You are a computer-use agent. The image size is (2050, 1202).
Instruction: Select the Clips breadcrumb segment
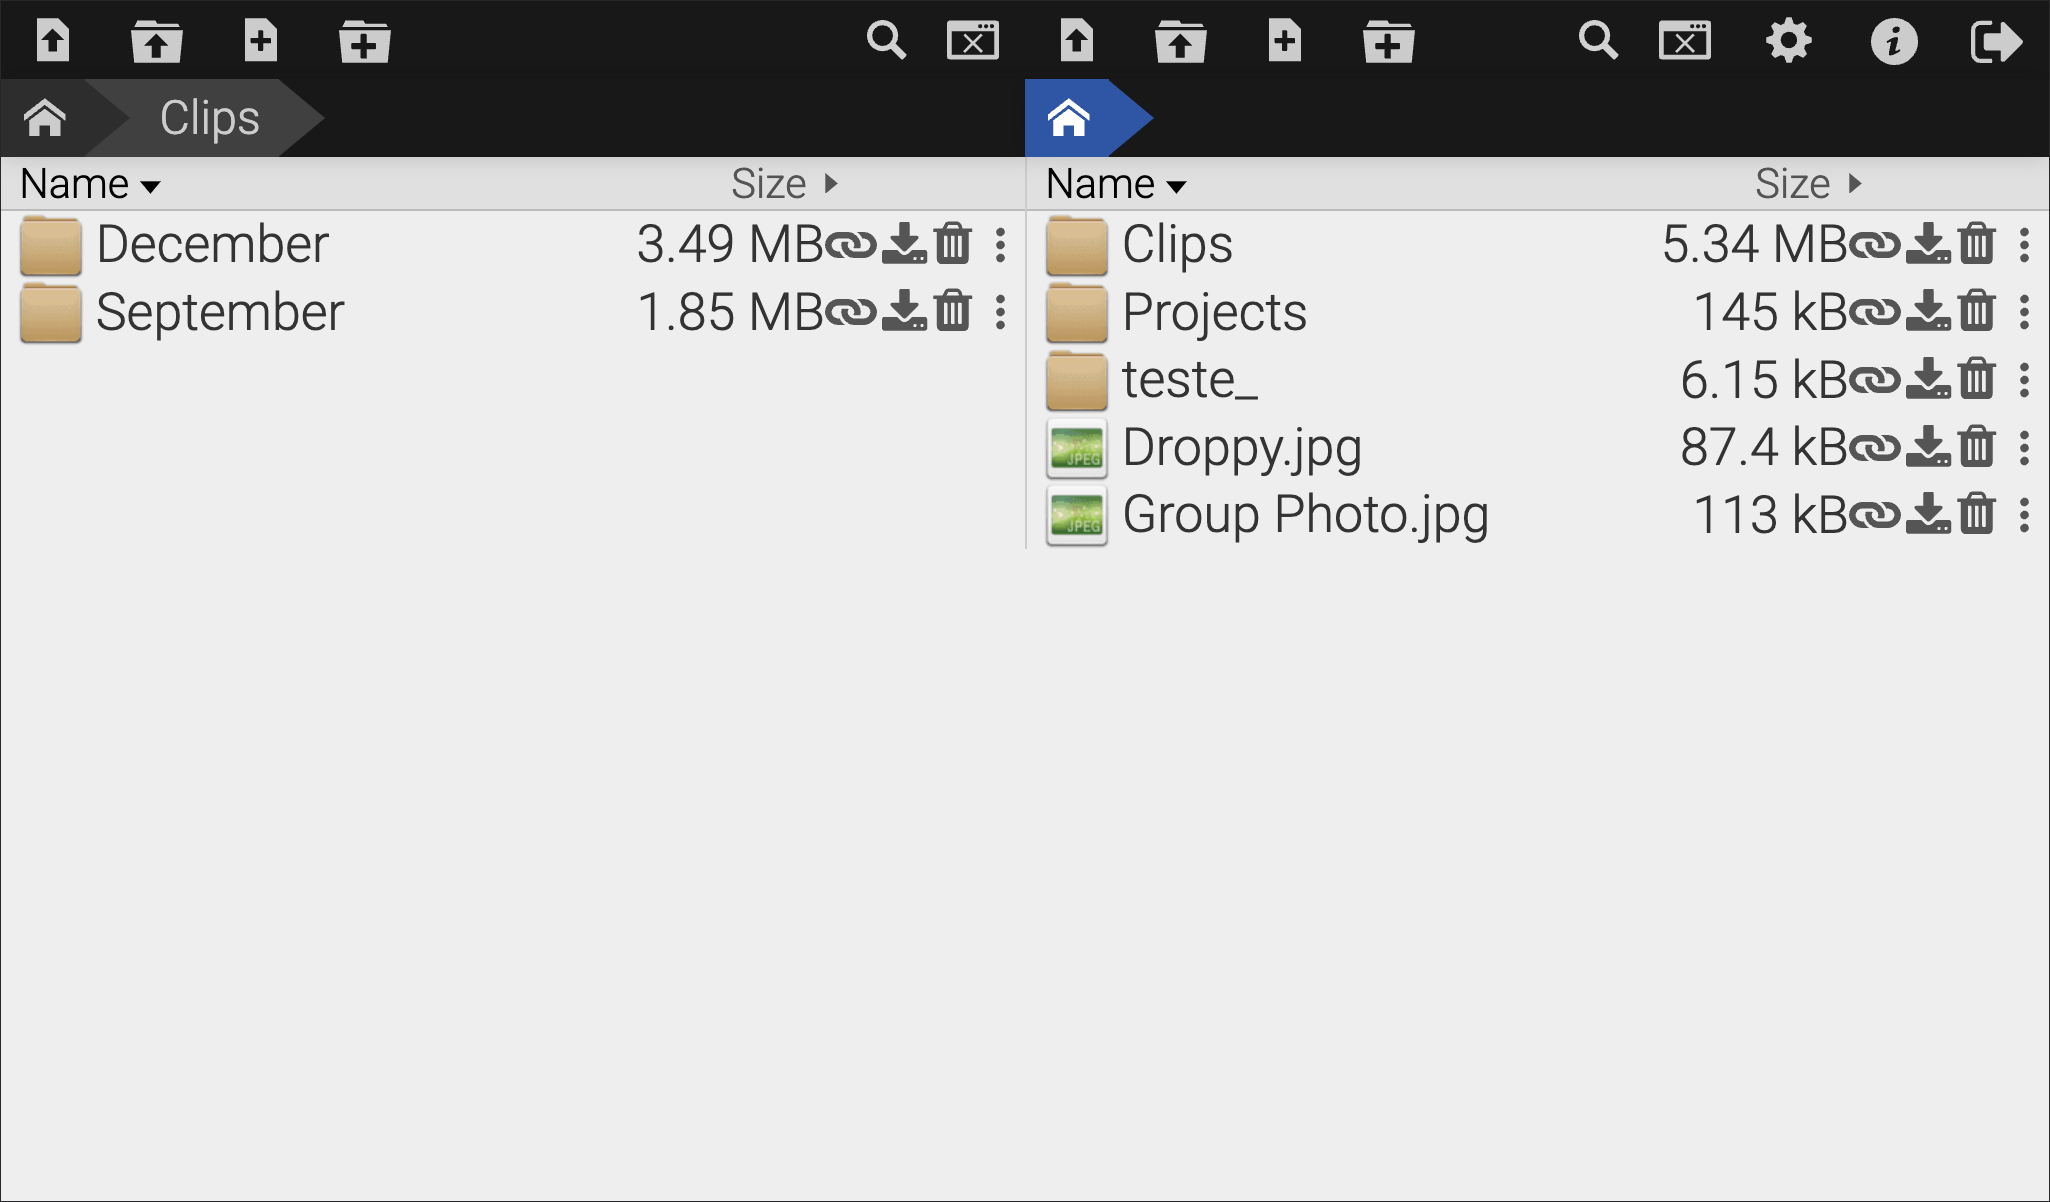210,118
